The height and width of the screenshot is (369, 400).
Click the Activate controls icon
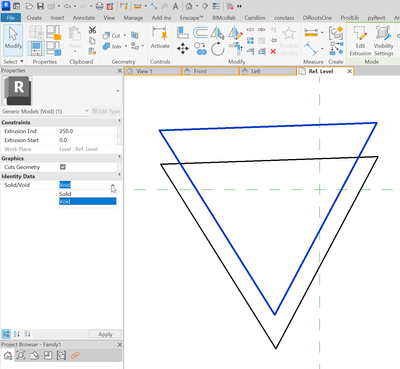tap(160, 37)
